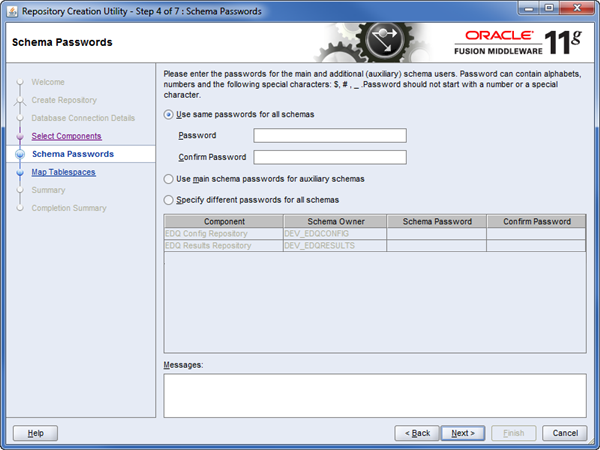Click Confirm Password cell for EDQ Results Repository
Viewport: 600px width, 450px height.
tap(536, 246)
